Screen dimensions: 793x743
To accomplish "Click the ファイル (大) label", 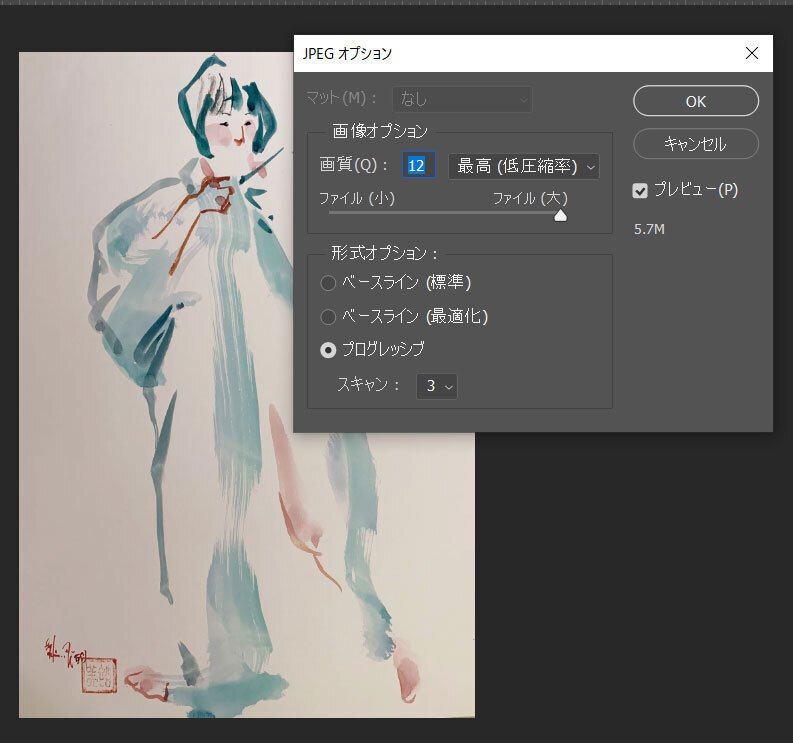I will (x=530, y=198).
